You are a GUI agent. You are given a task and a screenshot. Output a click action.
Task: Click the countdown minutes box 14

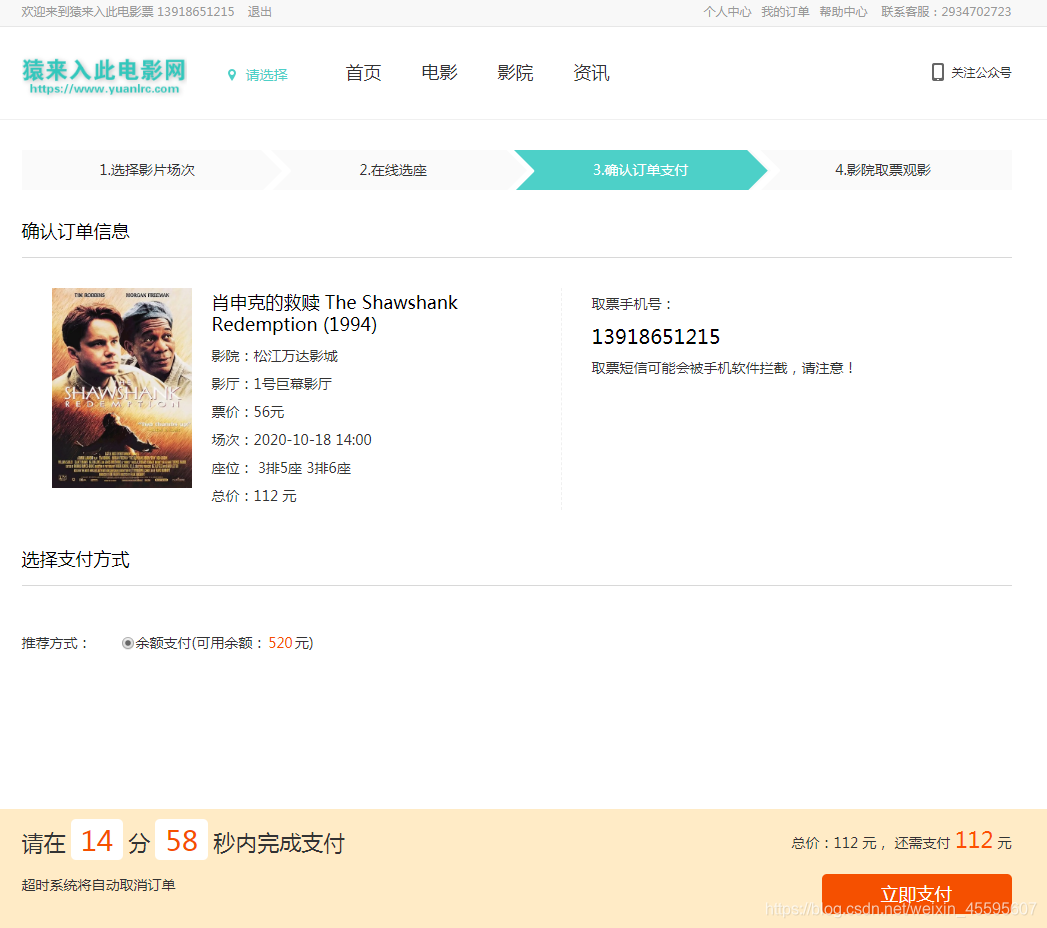tap(97, 840)
